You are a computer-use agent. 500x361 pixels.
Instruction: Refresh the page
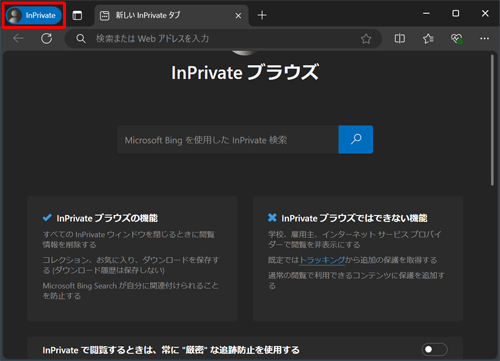[x=47, y=39]
